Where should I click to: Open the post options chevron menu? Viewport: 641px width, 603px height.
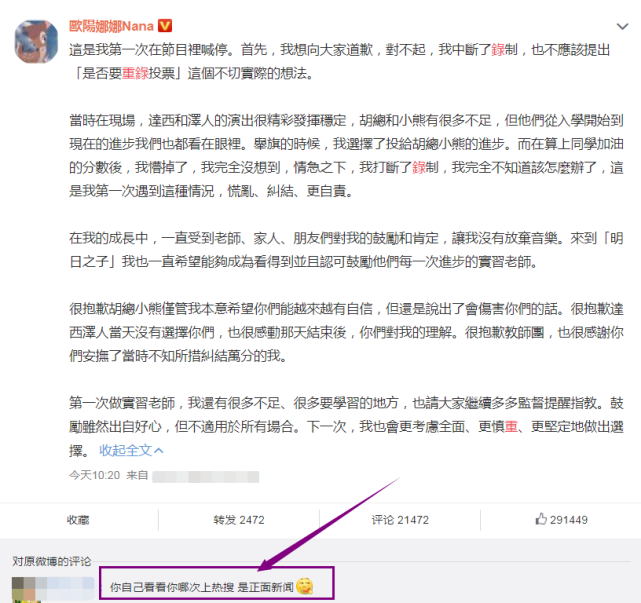622,27
